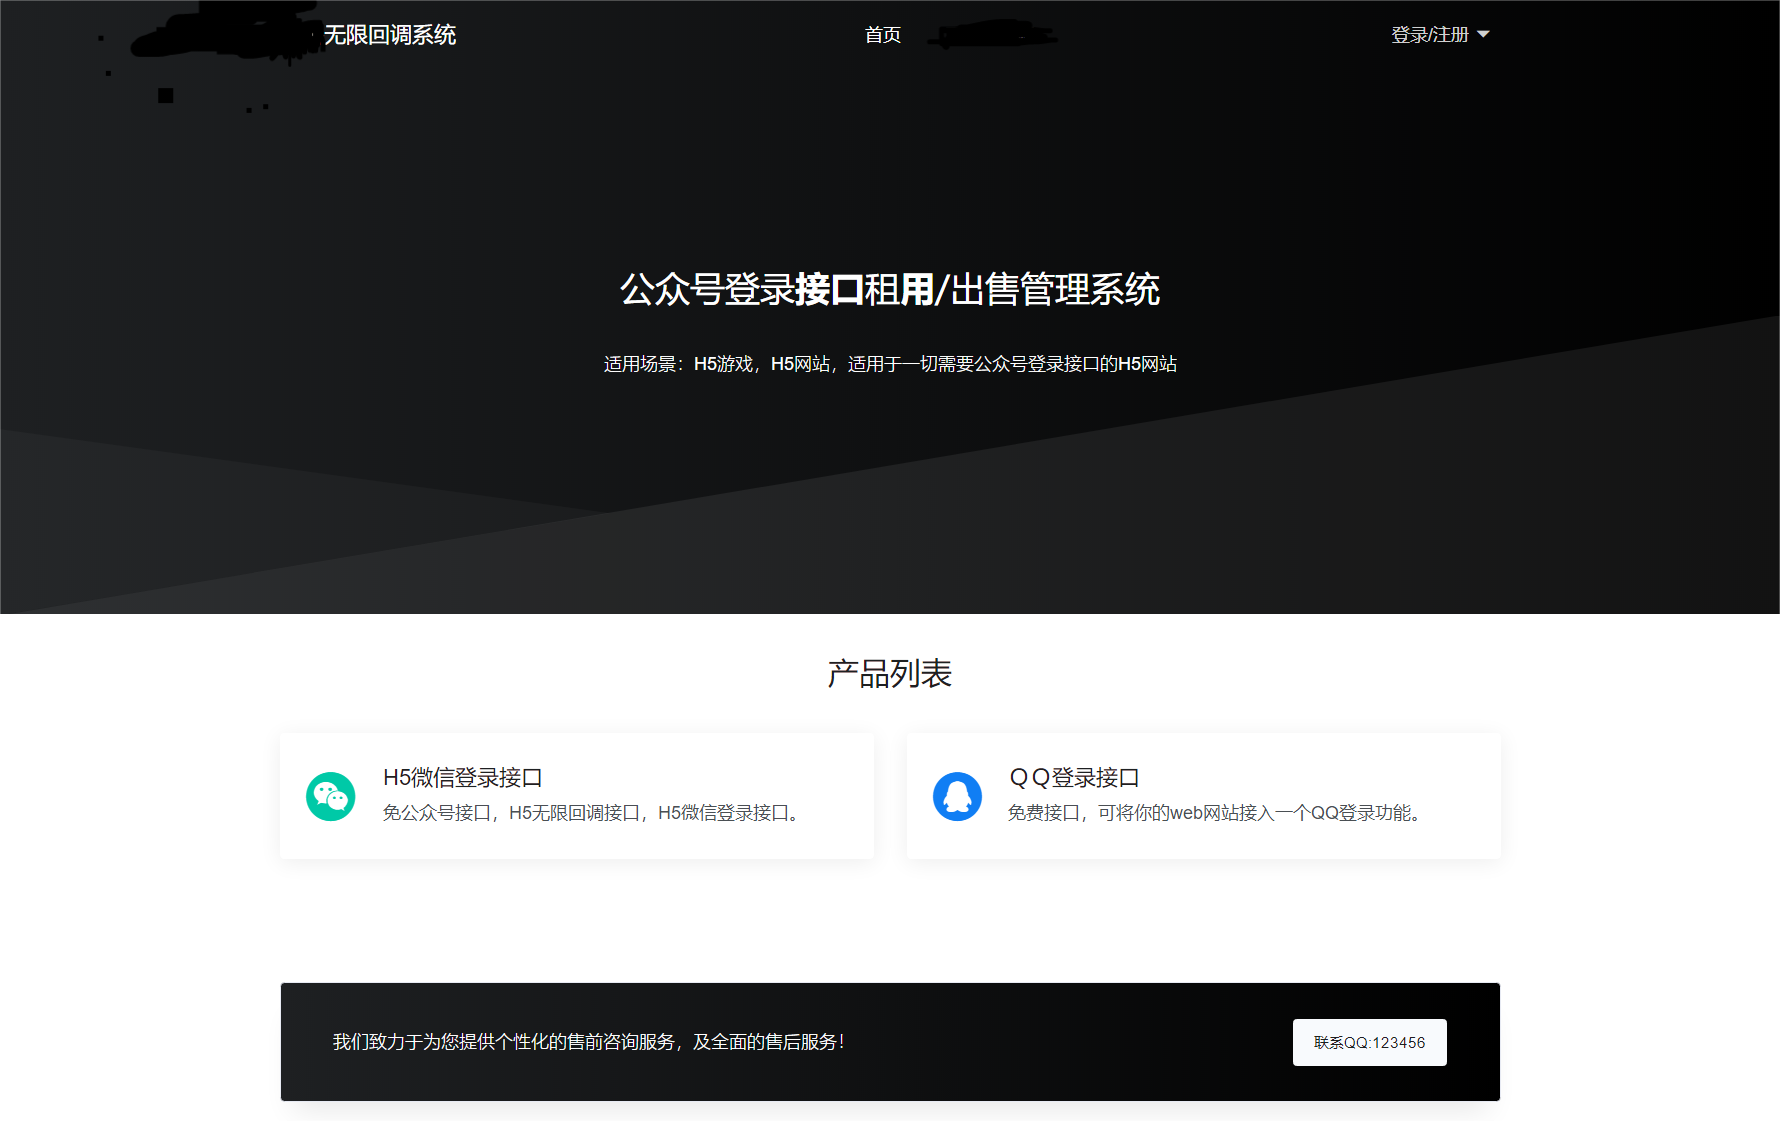Click the 联系QQ:123456 button
This screenshot has width=1780, height=1121.
click(x=1369, y=1042)
